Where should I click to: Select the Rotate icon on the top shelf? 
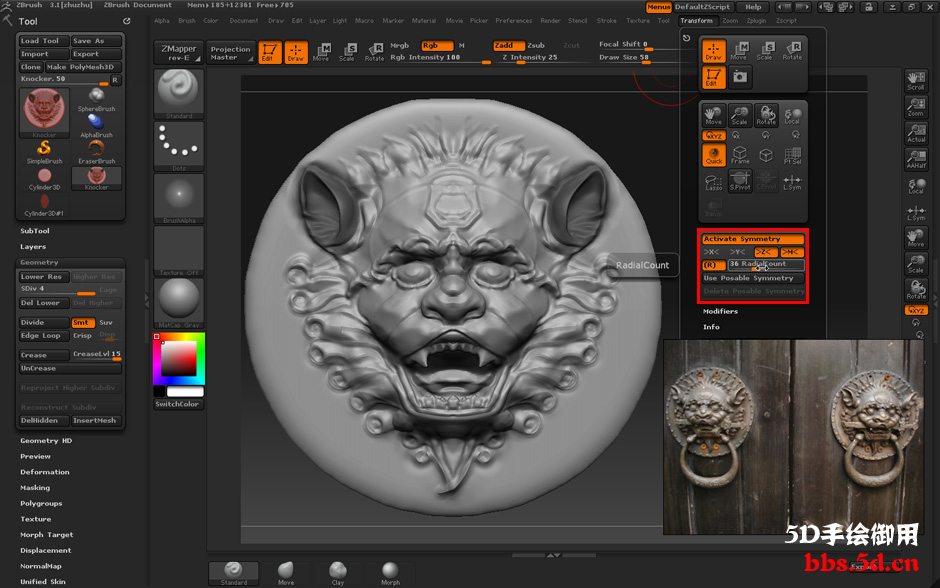coord(374,52)
